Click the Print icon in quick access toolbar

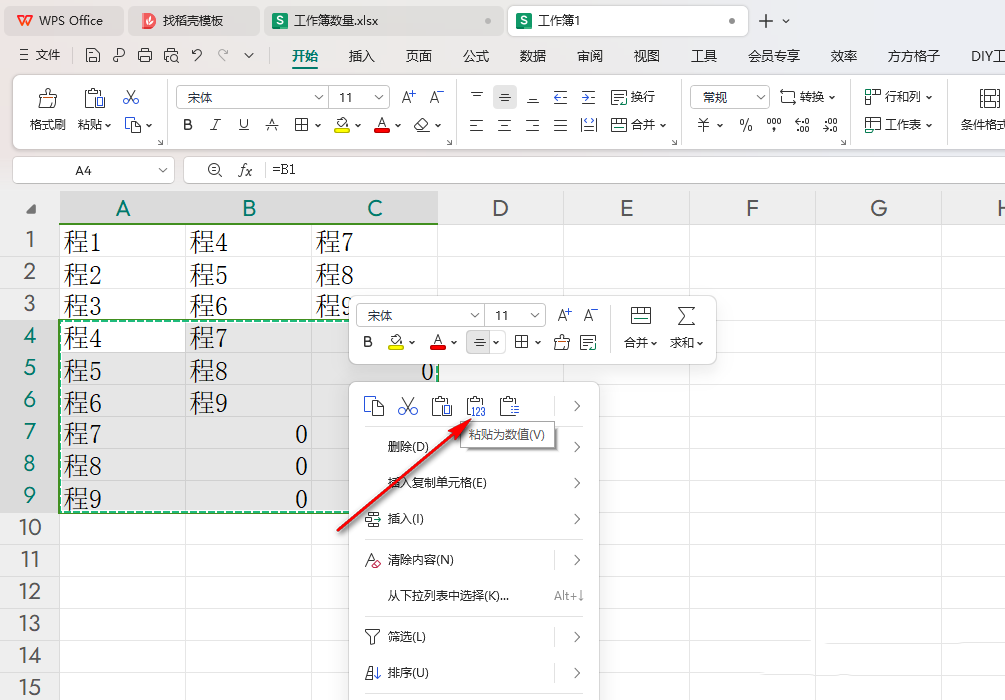(145, 56)
